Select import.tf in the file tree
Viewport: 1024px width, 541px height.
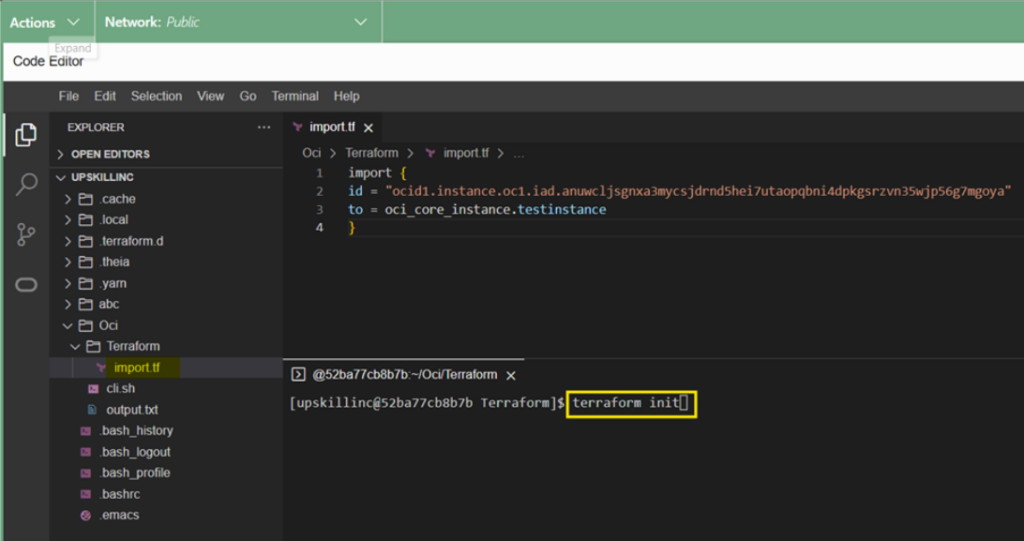click(x=167, y=367)
